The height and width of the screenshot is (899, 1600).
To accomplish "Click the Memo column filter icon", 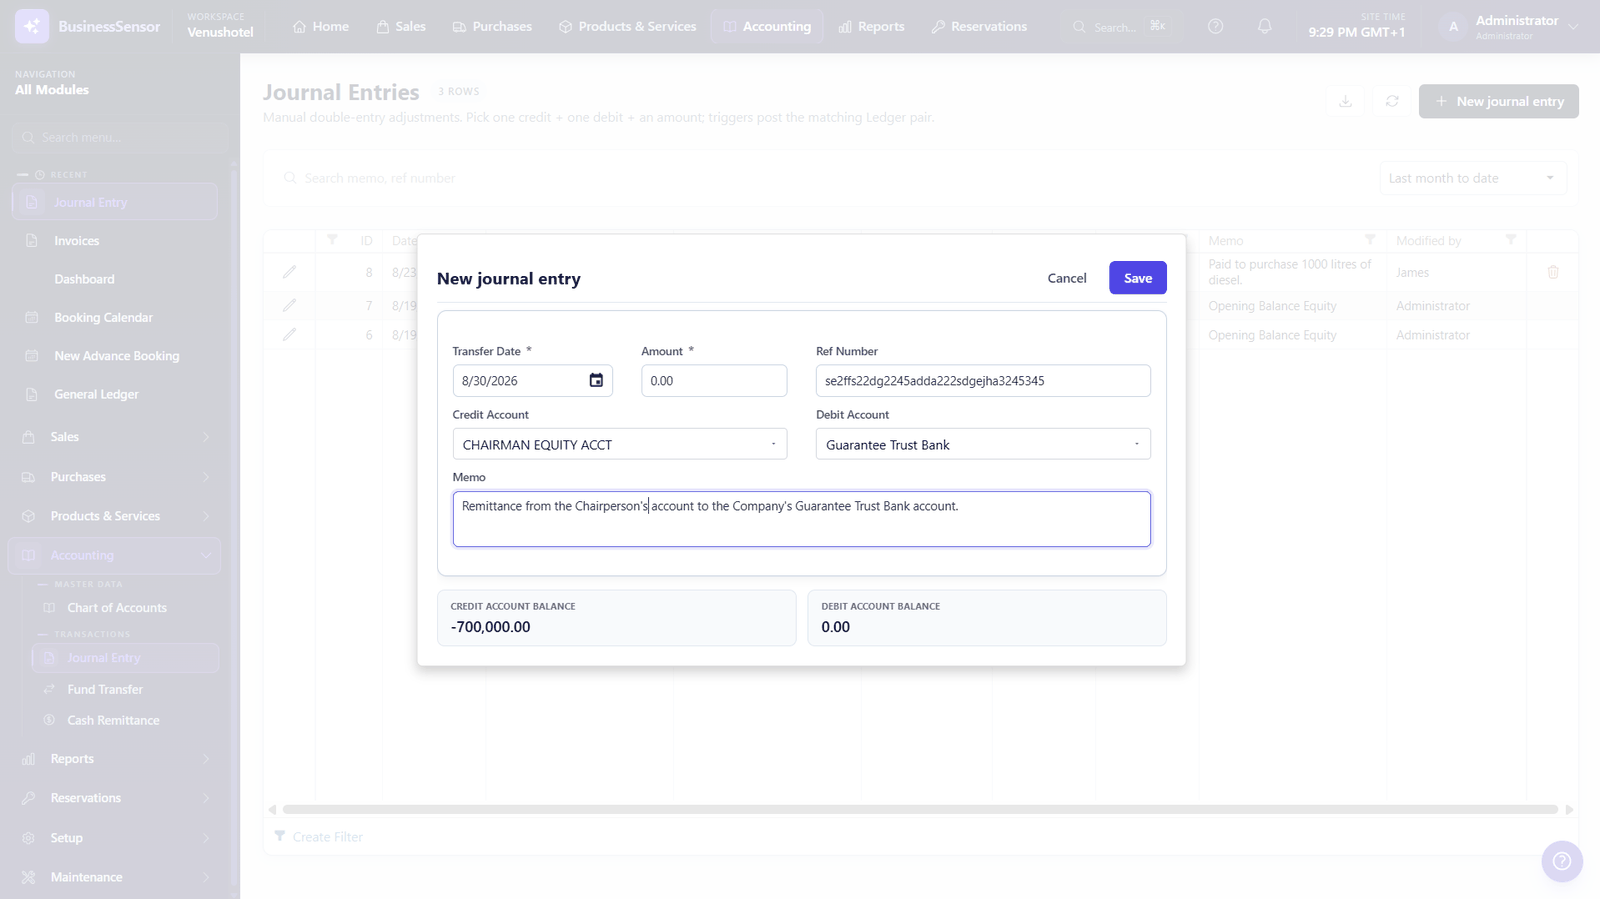I will 1370,240.
